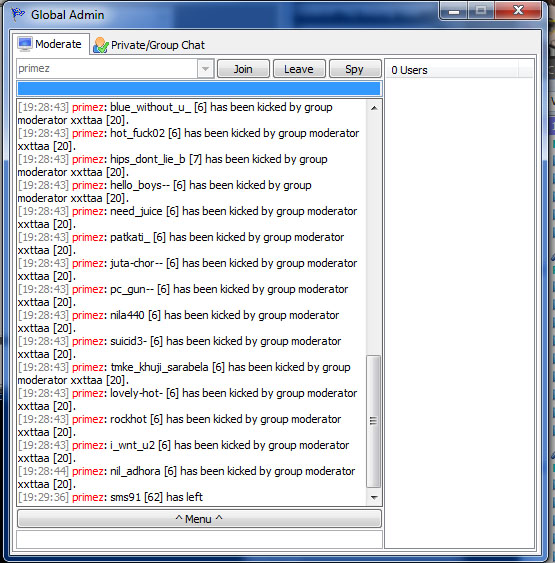Screen dimensions: 555x563
Task: Click the need_juice kicked message
Action: [x=187, y=218]
